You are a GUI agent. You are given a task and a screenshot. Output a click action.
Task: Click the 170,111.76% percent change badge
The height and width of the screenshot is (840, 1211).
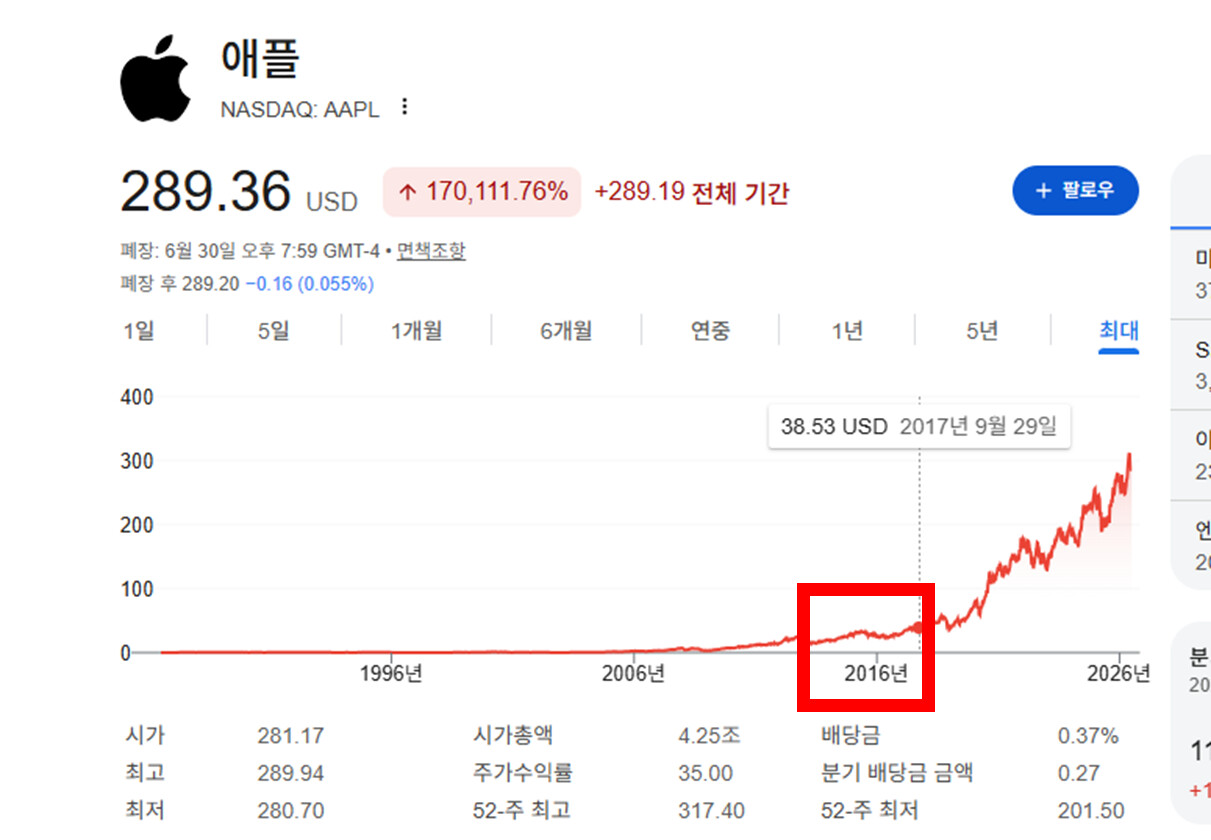tap(482, 192)
